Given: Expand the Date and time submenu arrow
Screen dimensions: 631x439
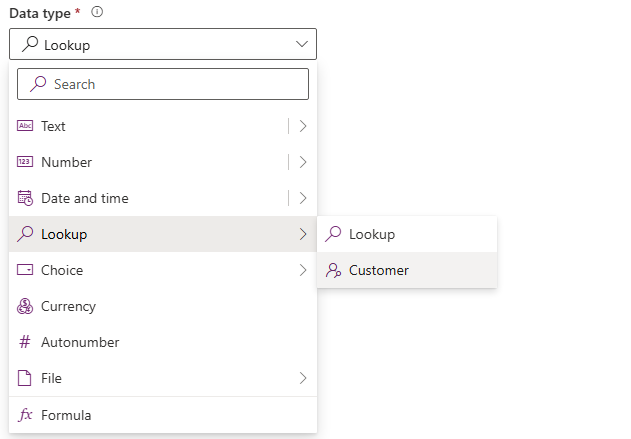Looking at the screenshot, I should (302, 198).
